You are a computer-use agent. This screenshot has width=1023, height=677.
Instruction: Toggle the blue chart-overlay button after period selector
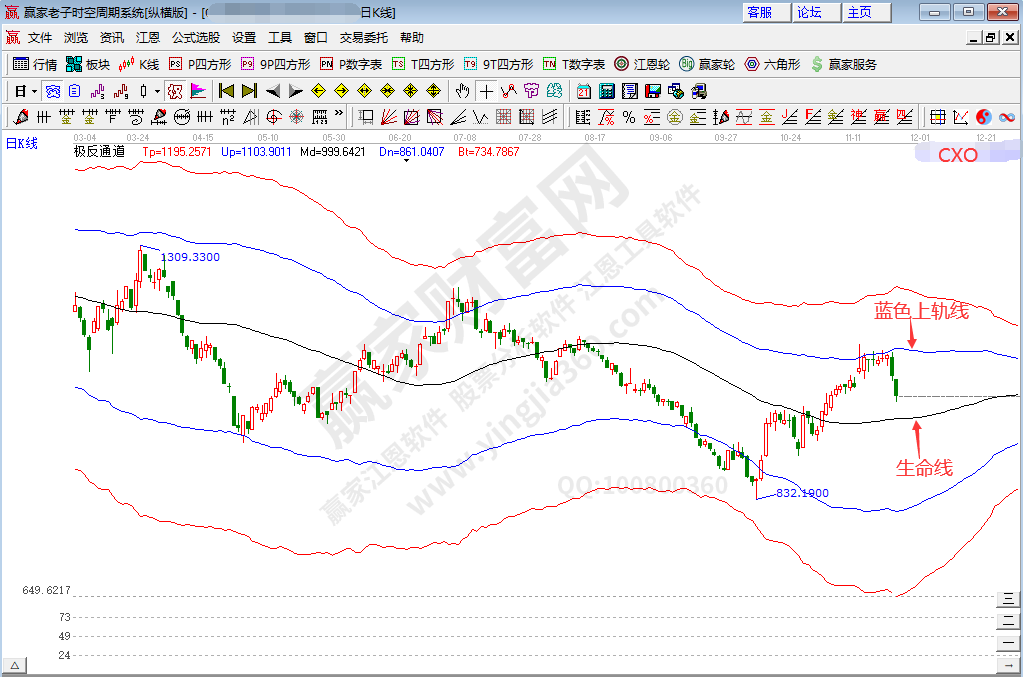coord(53,91)
